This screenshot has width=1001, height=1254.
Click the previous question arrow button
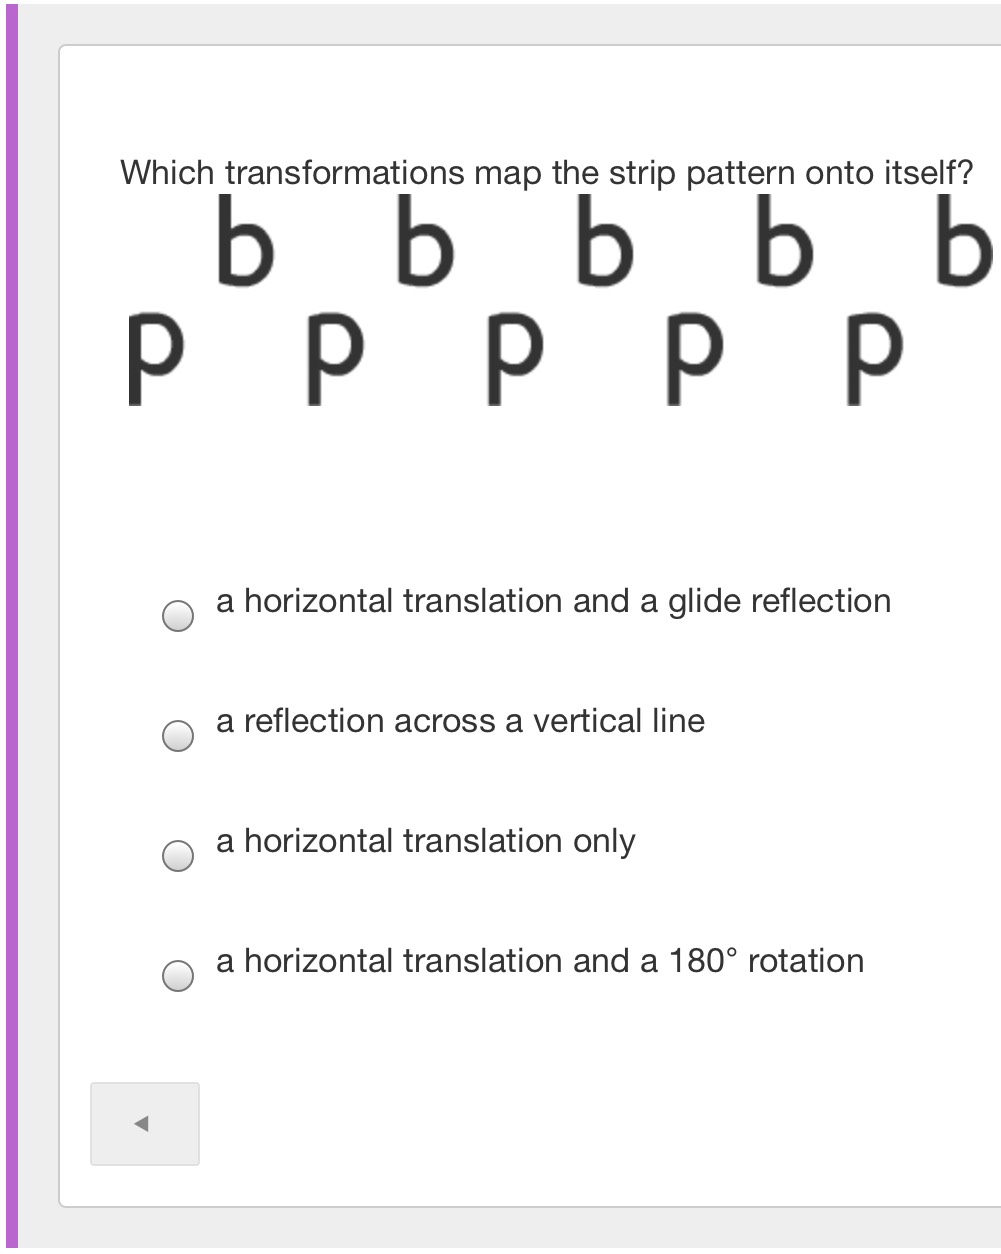click(145, 1124)
